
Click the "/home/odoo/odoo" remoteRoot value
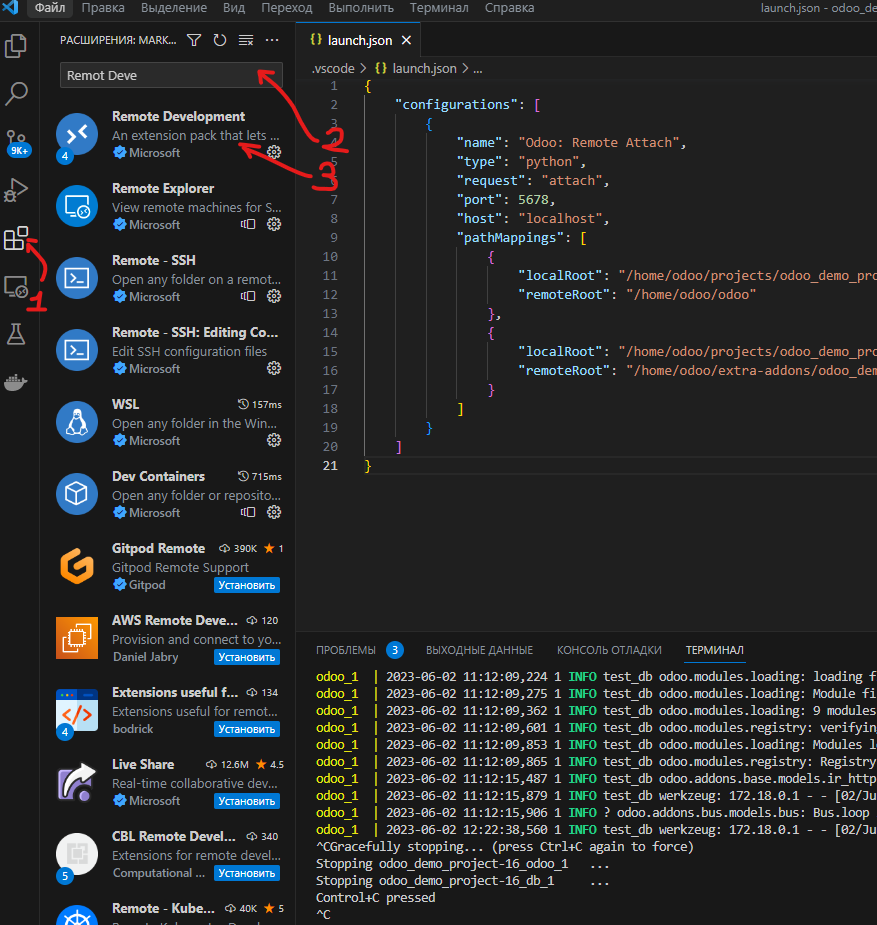[691, 294]
